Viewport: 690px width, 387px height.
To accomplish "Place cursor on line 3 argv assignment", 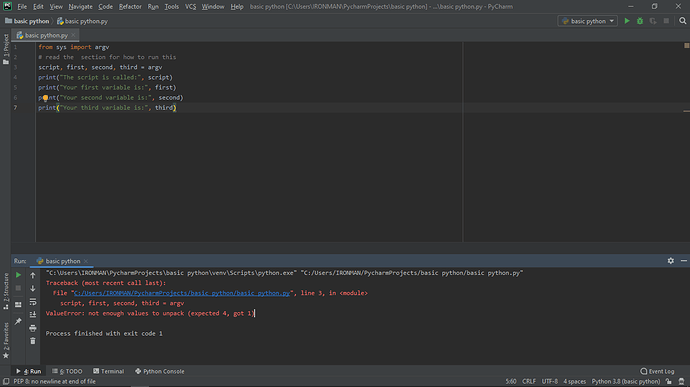I will coord(100,67).
